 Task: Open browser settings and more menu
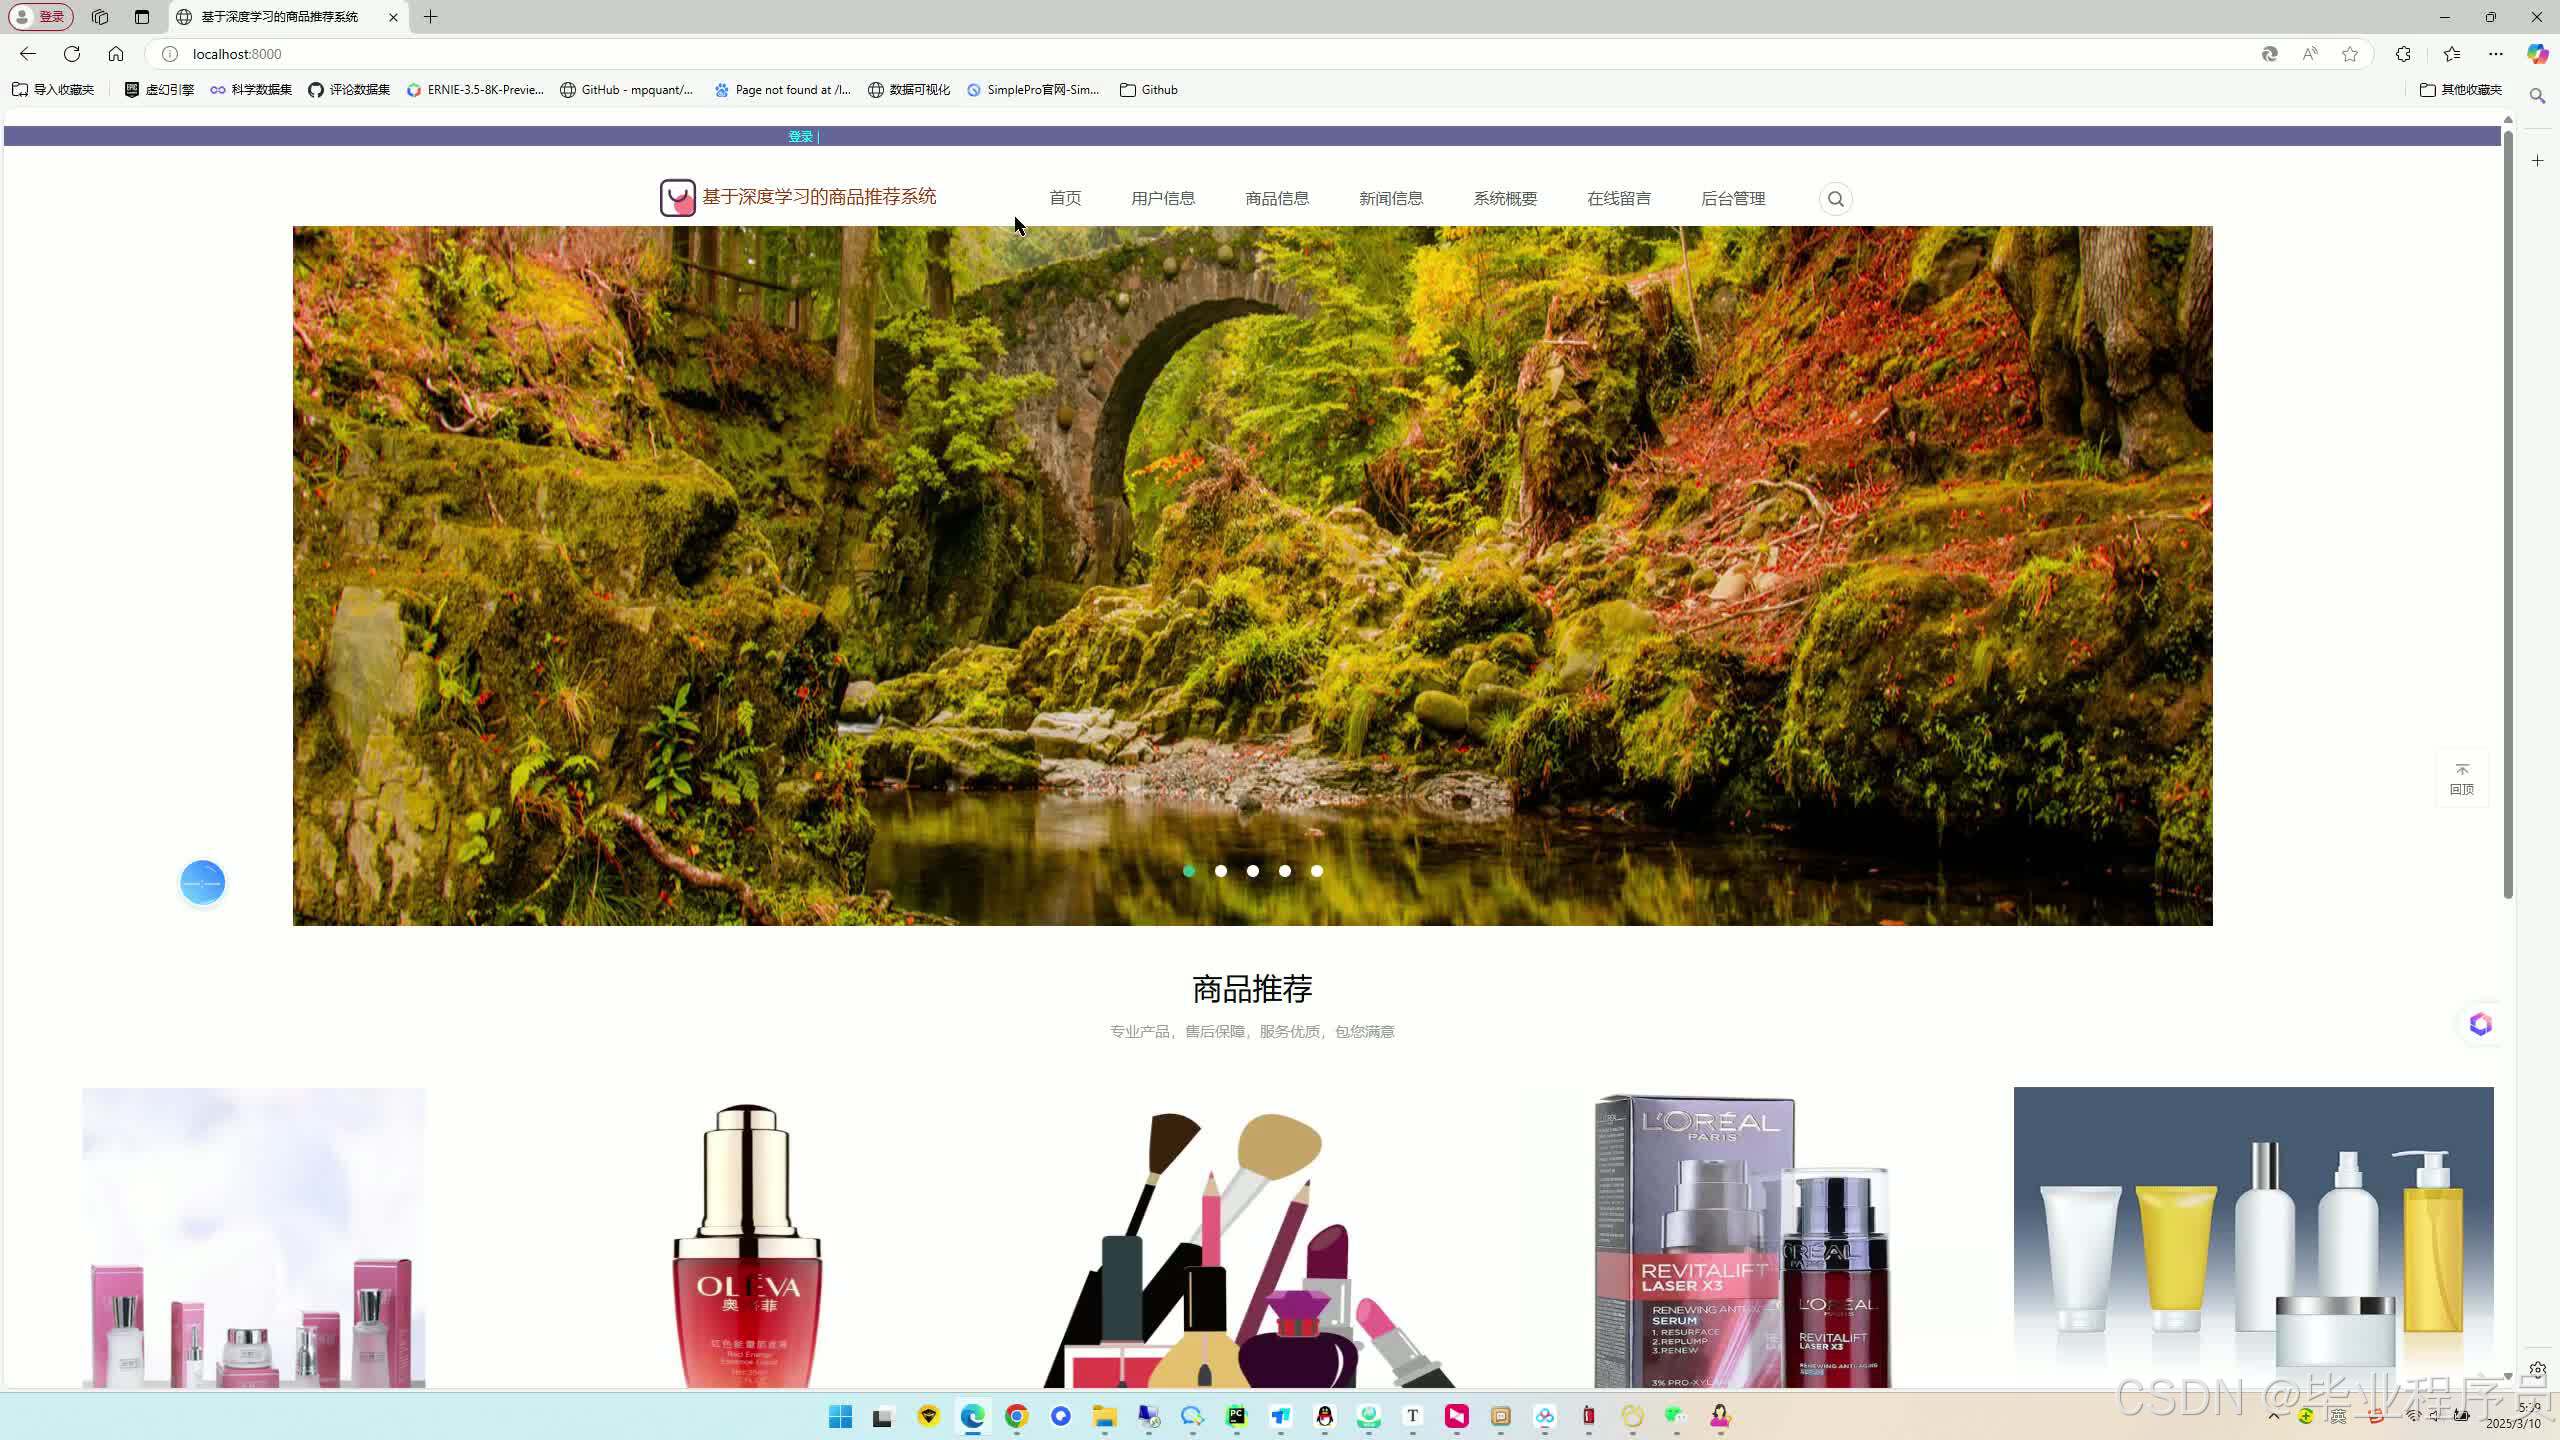point(2496,54)
